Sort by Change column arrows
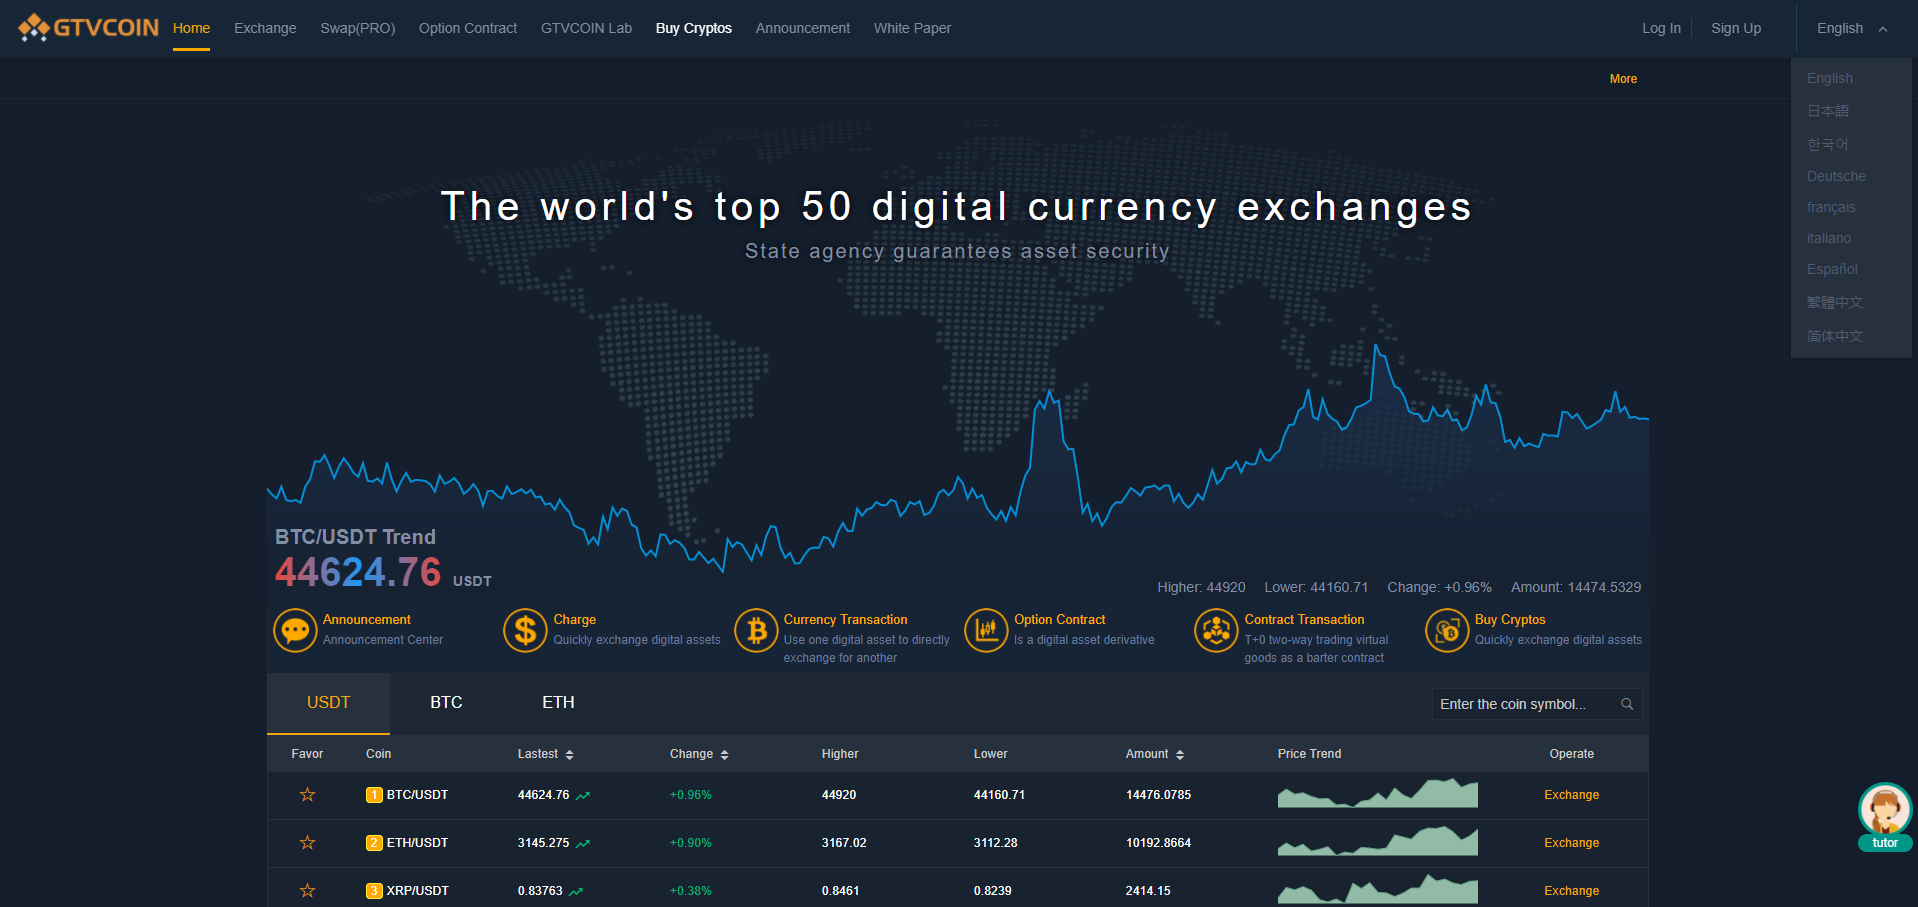Viewport: 1918px width, 907px height. [724, 755]
